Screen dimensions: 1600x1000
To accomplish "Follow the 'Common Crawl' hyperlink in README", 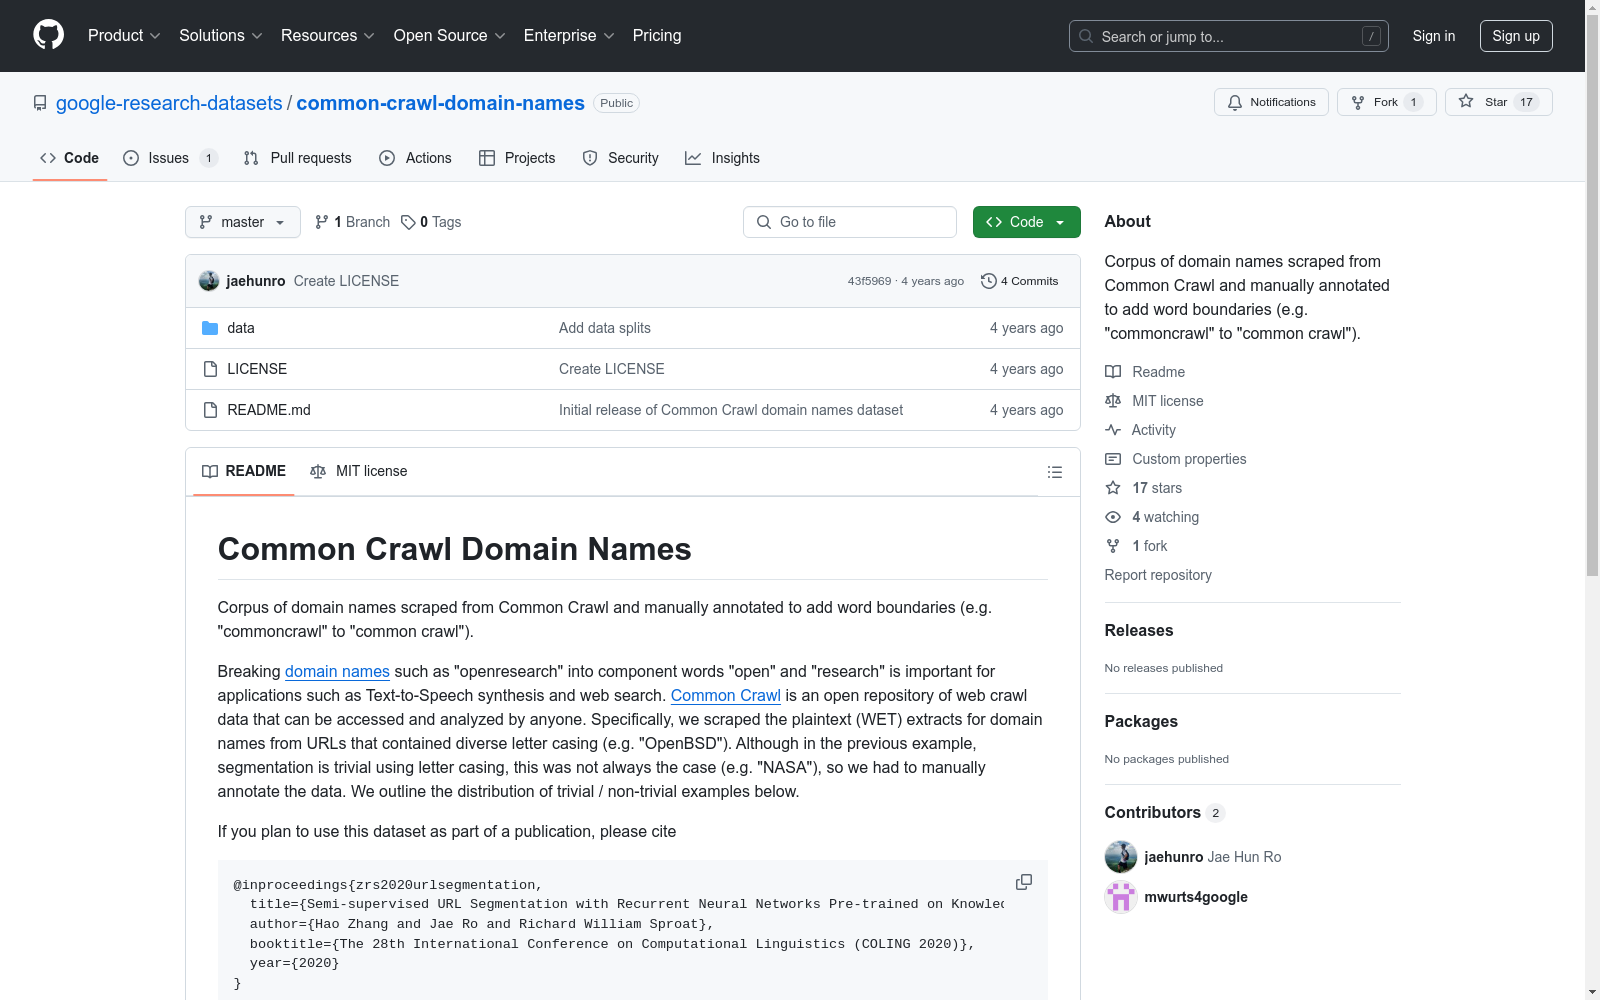I will tap(726, 695).
